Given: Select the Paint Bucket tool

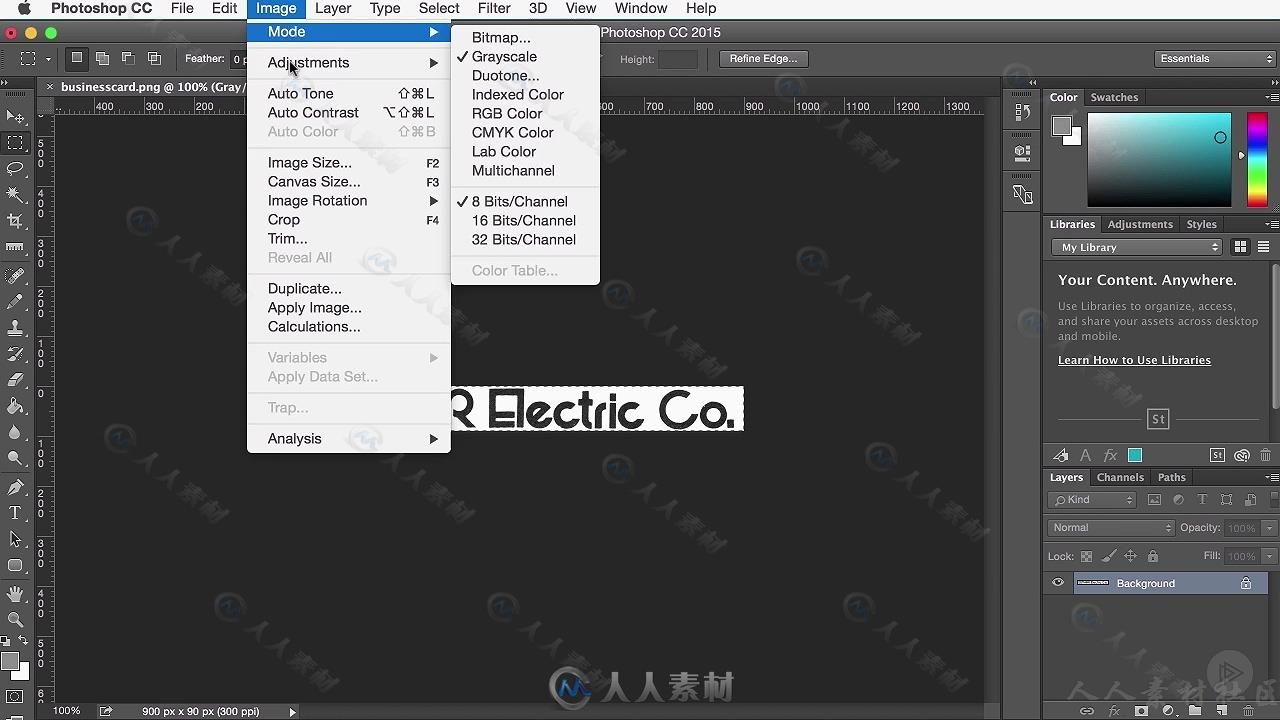Looking at the screenshot, I should pos(15,406).
